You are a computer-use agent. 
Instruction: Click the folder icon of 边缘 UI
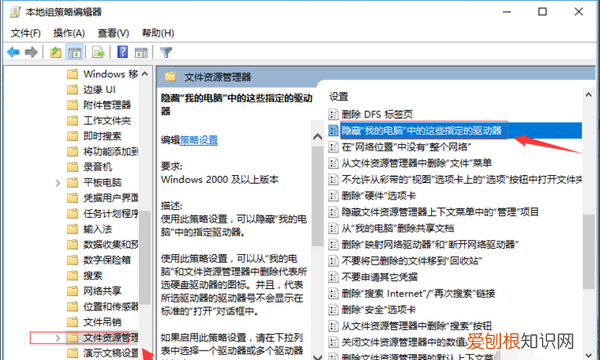pos(72,90)
